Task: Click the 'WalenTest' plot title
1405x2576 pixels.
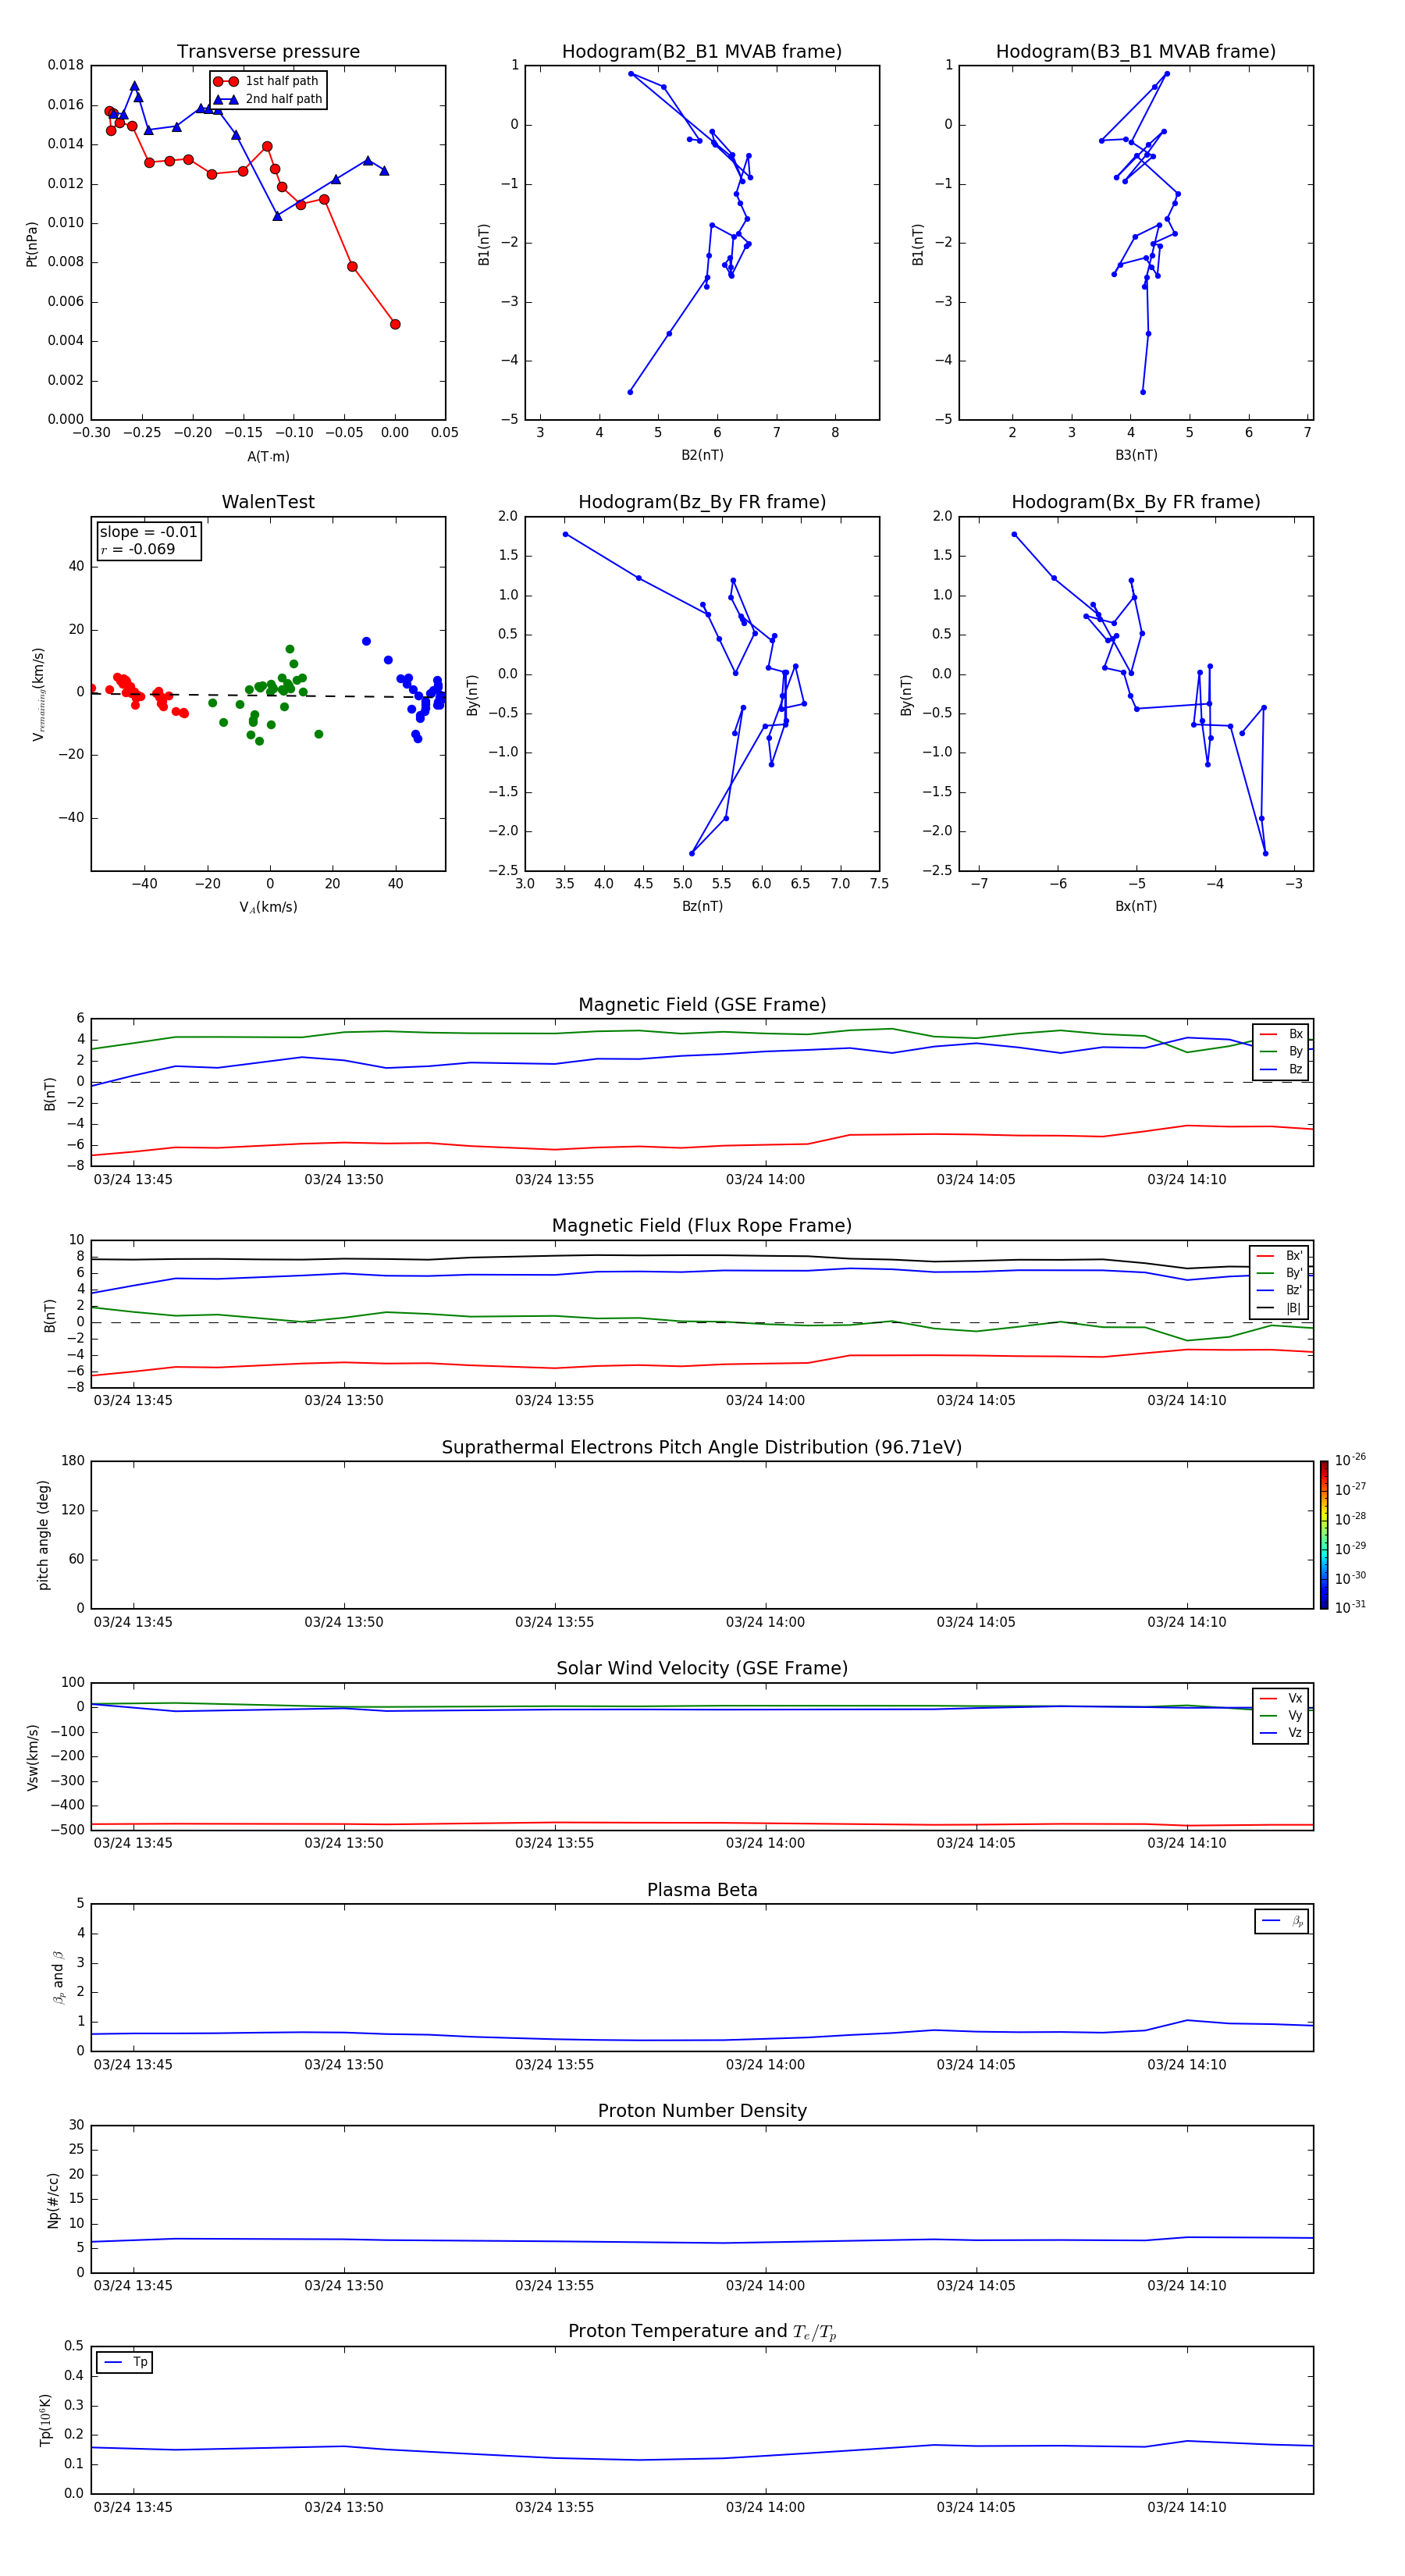Action: click(268, 502)
